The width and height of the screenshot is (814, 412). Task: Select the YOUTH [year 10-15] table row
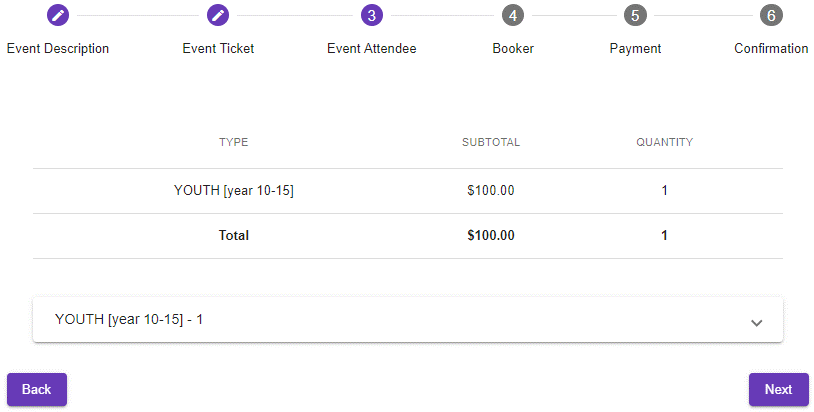point(408,191)
